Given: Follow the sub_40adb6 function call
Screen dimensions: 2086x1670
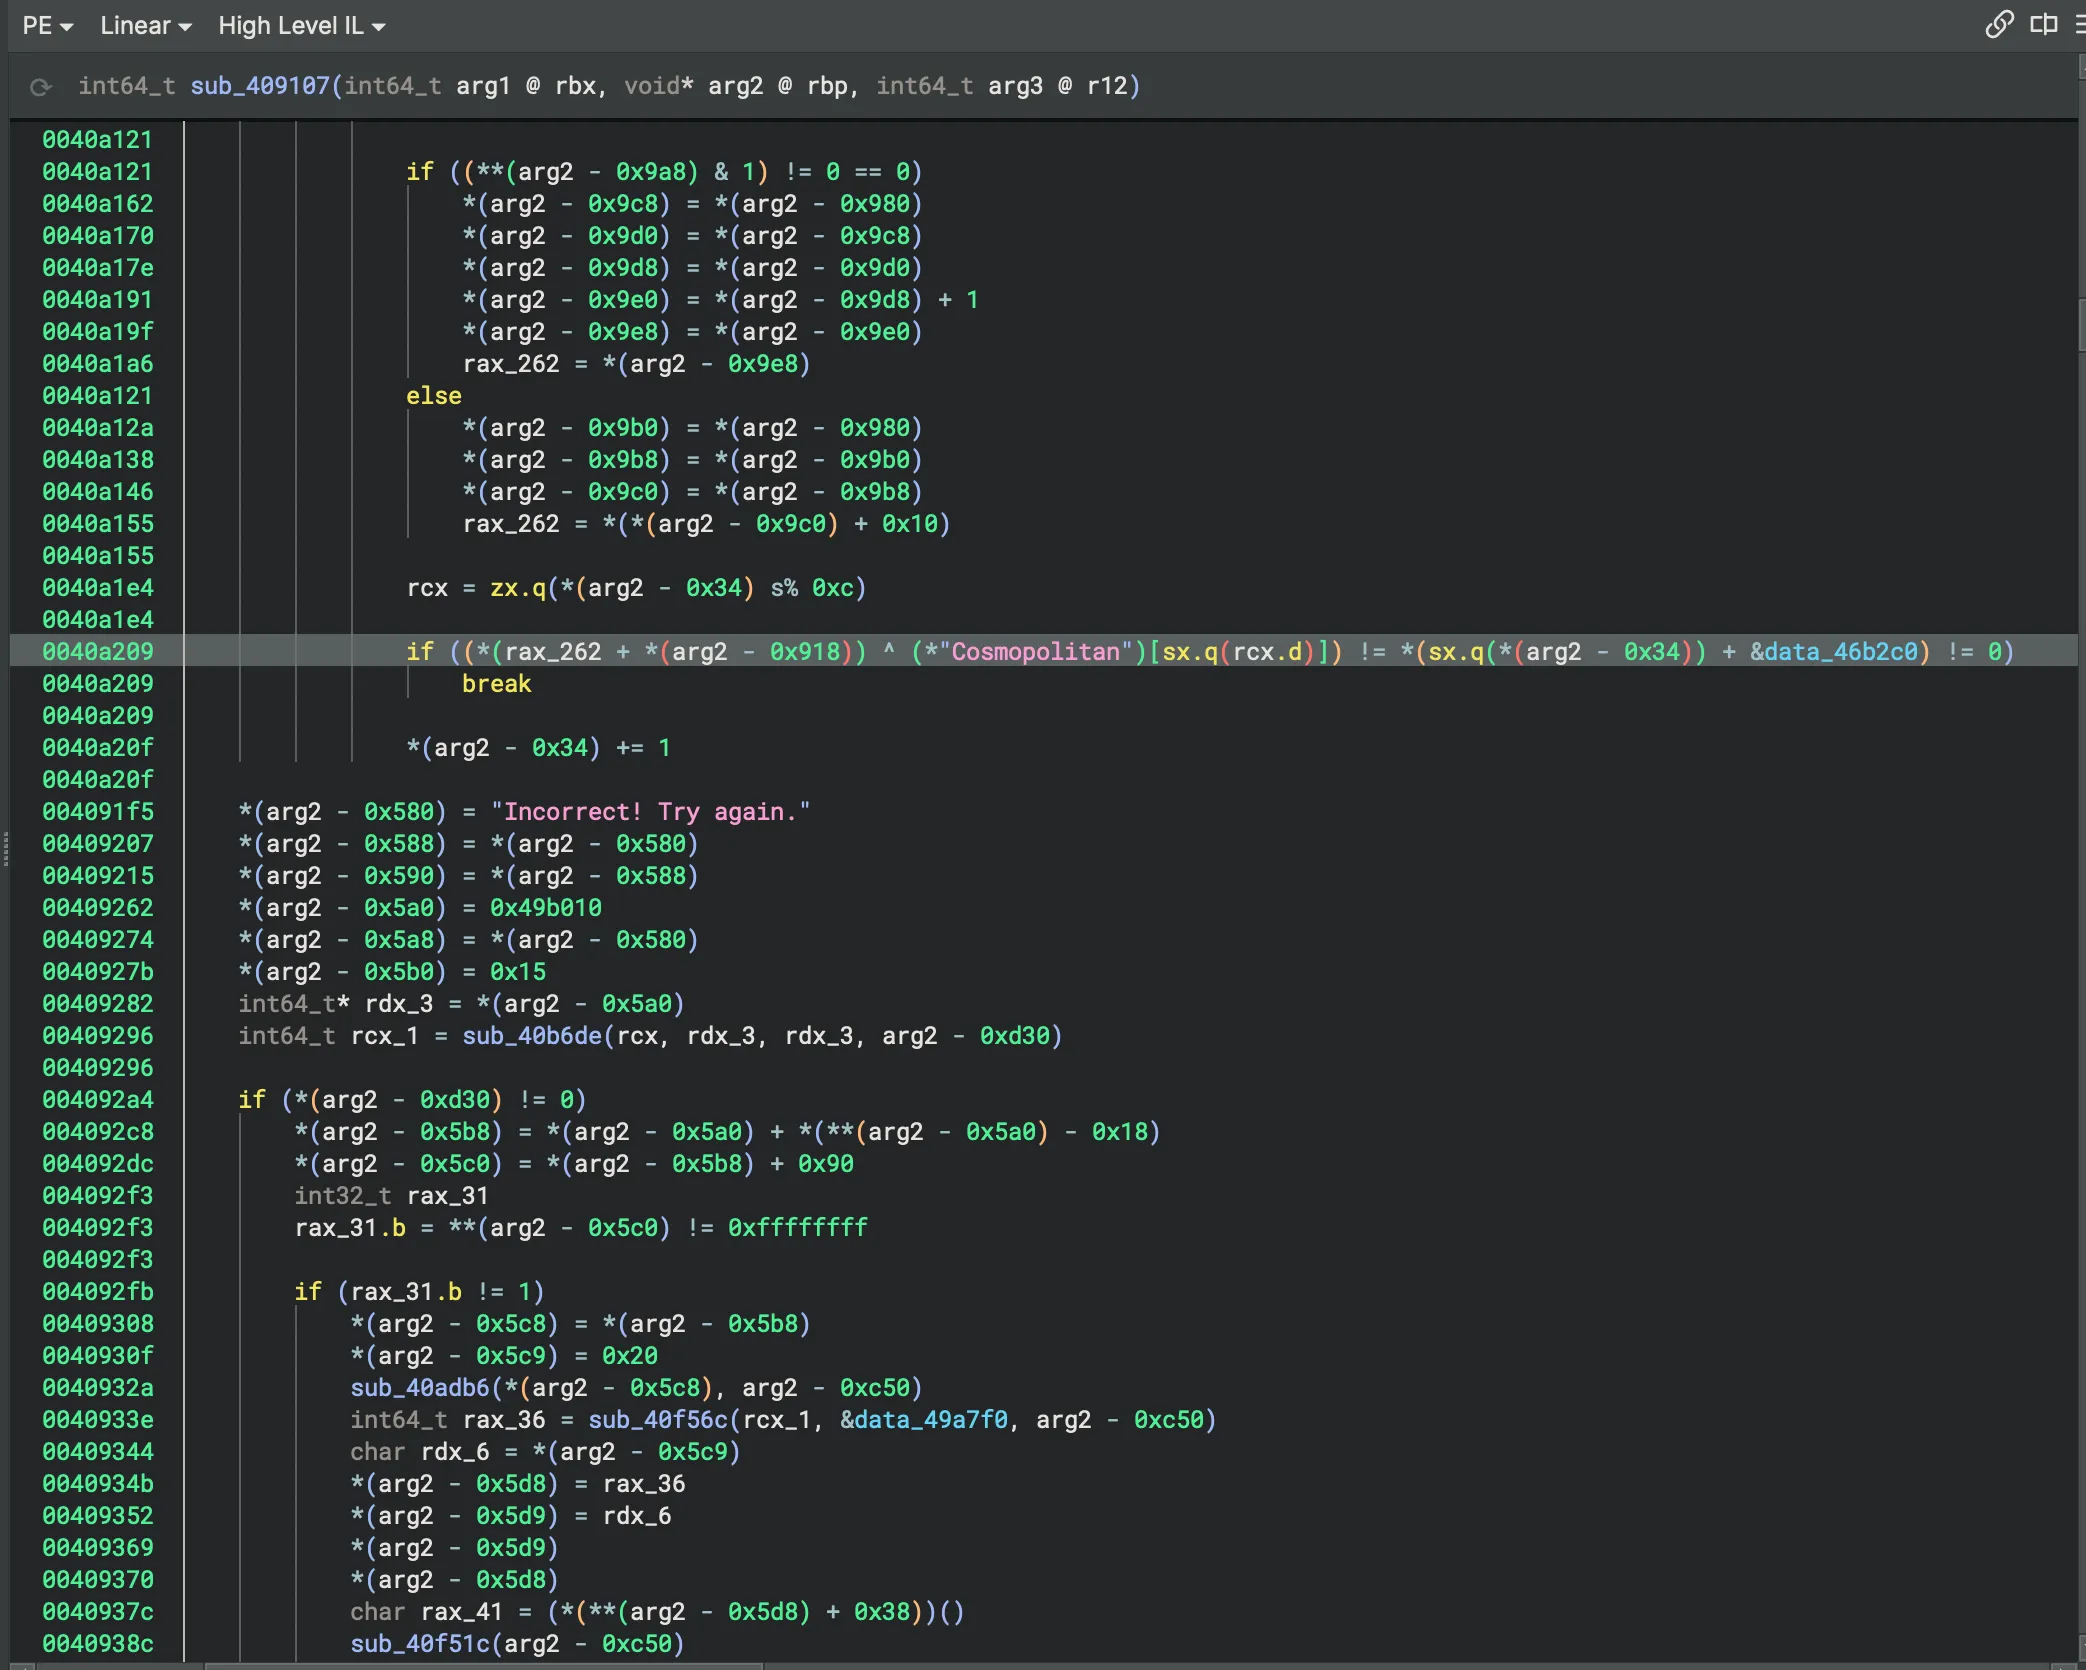Looking at the screenshot, I should (420, 1388).
